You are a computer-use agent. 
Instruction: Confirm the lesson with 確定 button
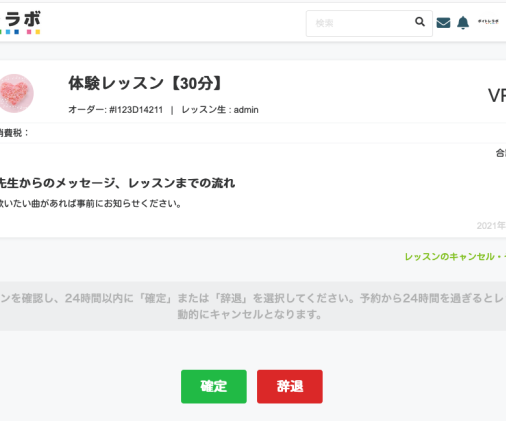(x=214, y=386)
